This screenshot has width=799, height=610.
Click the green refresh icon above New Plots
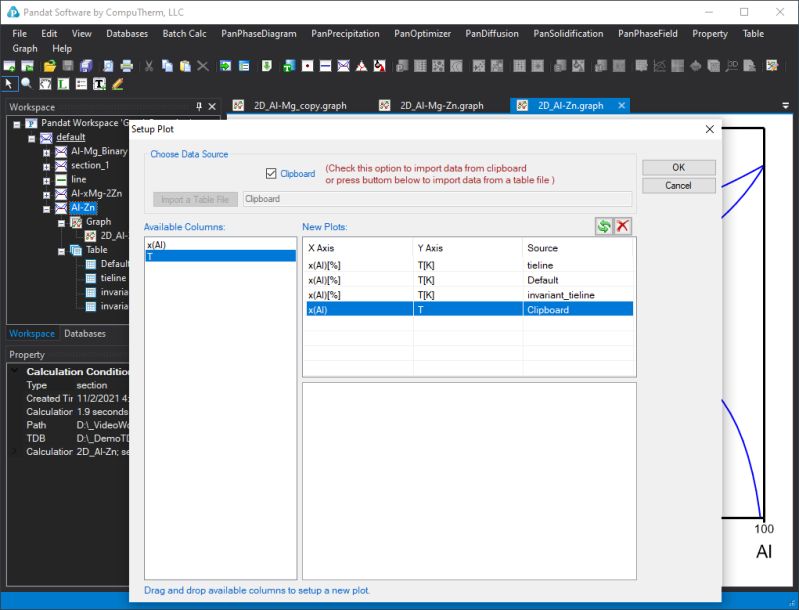pos(604,226)
